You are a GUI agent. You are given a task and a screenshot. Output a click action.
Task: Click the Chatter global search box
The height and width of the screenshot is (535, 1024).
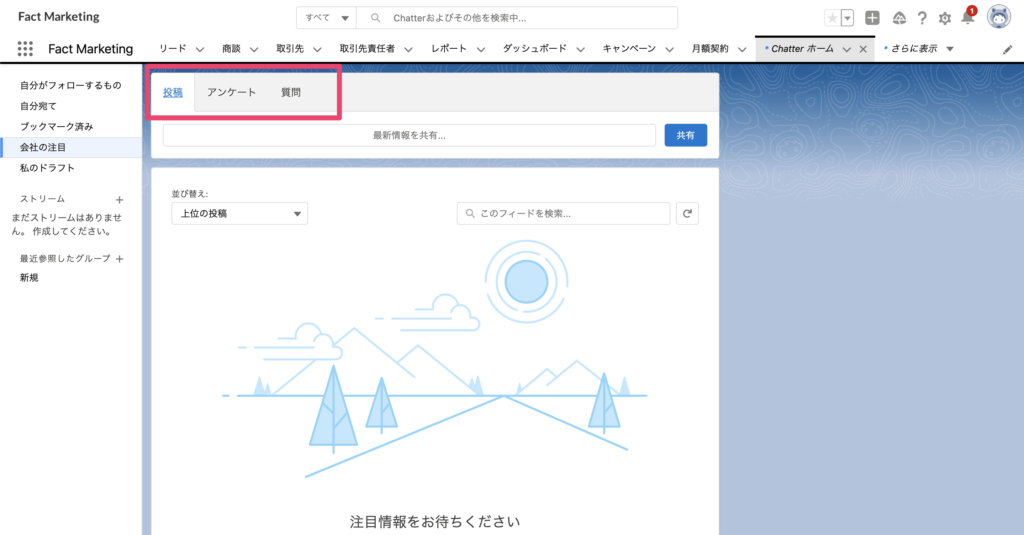tap(517, 18)
